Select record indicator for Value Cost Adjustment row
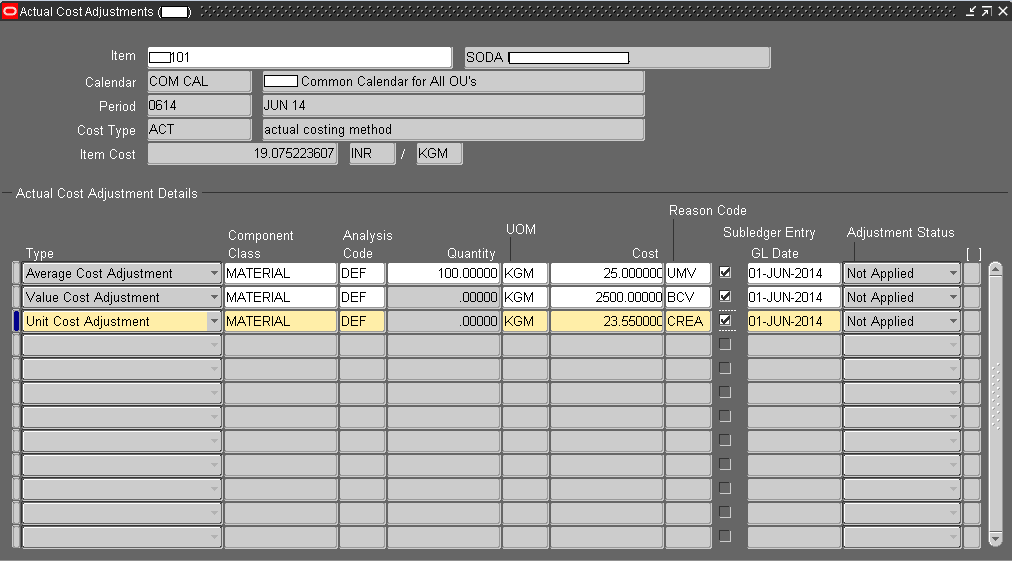Screen dimensions: 1012x561 16,298
